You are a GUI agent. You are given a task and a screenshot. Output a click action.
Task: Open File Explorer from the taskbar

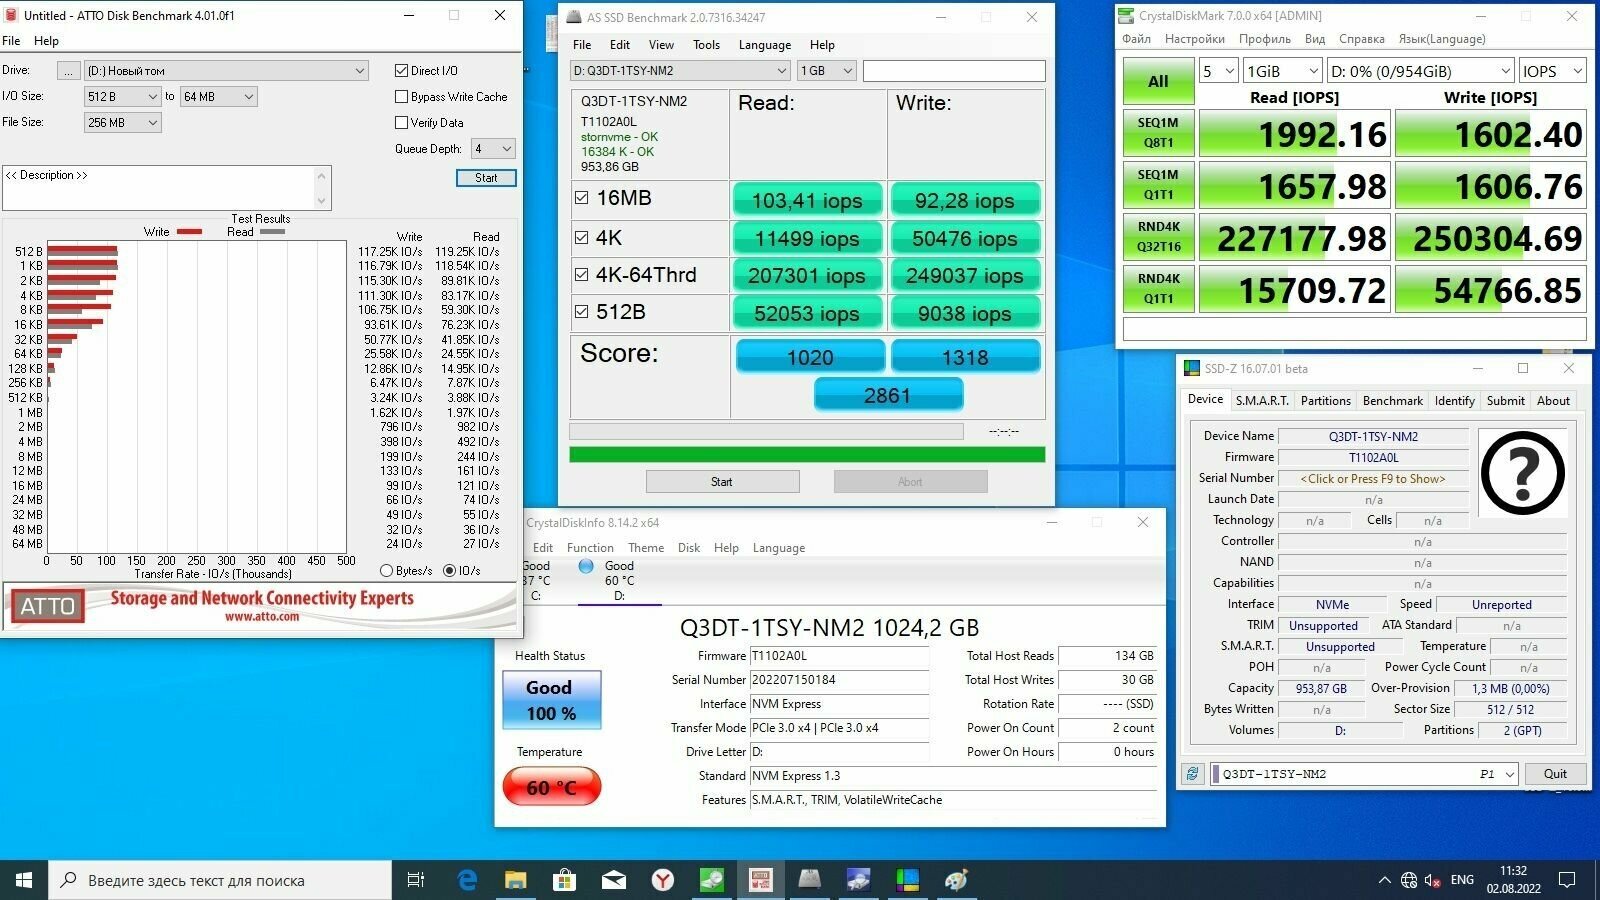[x=515, y=880]
